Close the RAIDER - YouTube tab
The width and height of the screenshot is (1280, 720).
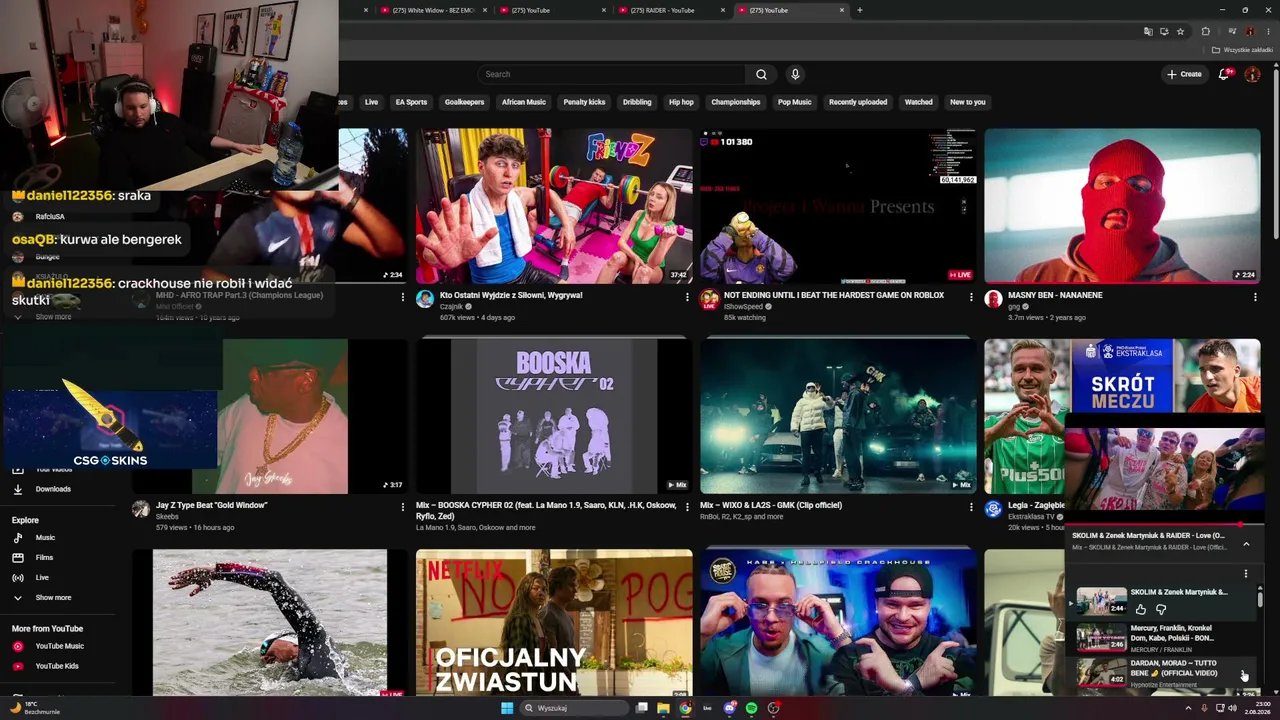723,10
